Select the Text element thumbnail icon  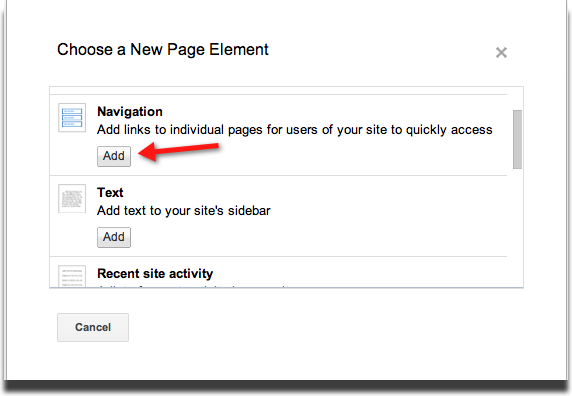pyautogui.click(x=72, y=198)
